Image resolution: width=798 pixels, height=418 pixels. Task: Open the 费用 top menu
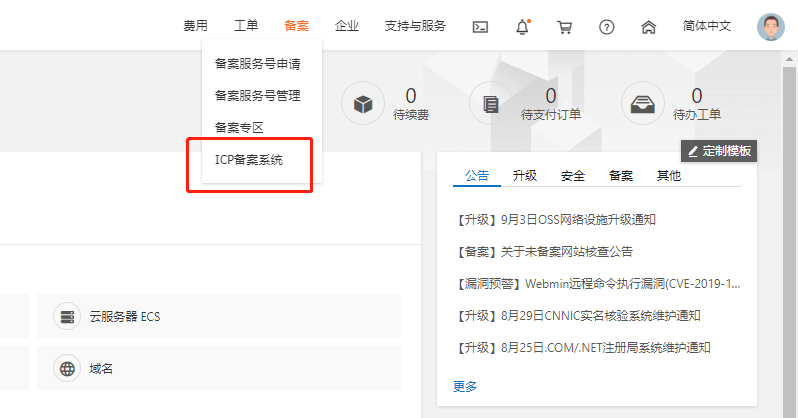tap(195, 25)
